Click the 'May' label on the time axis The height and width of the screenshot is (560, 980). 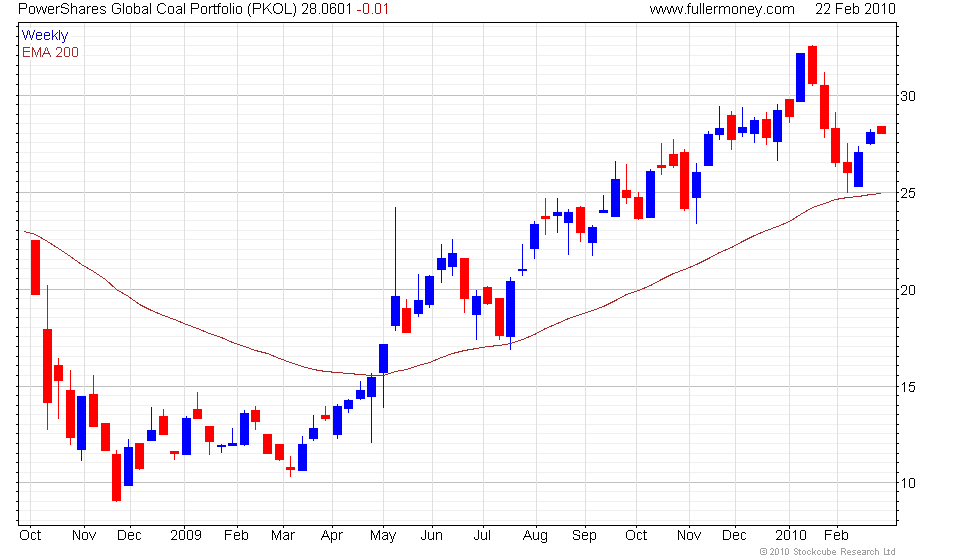[383, 536]
